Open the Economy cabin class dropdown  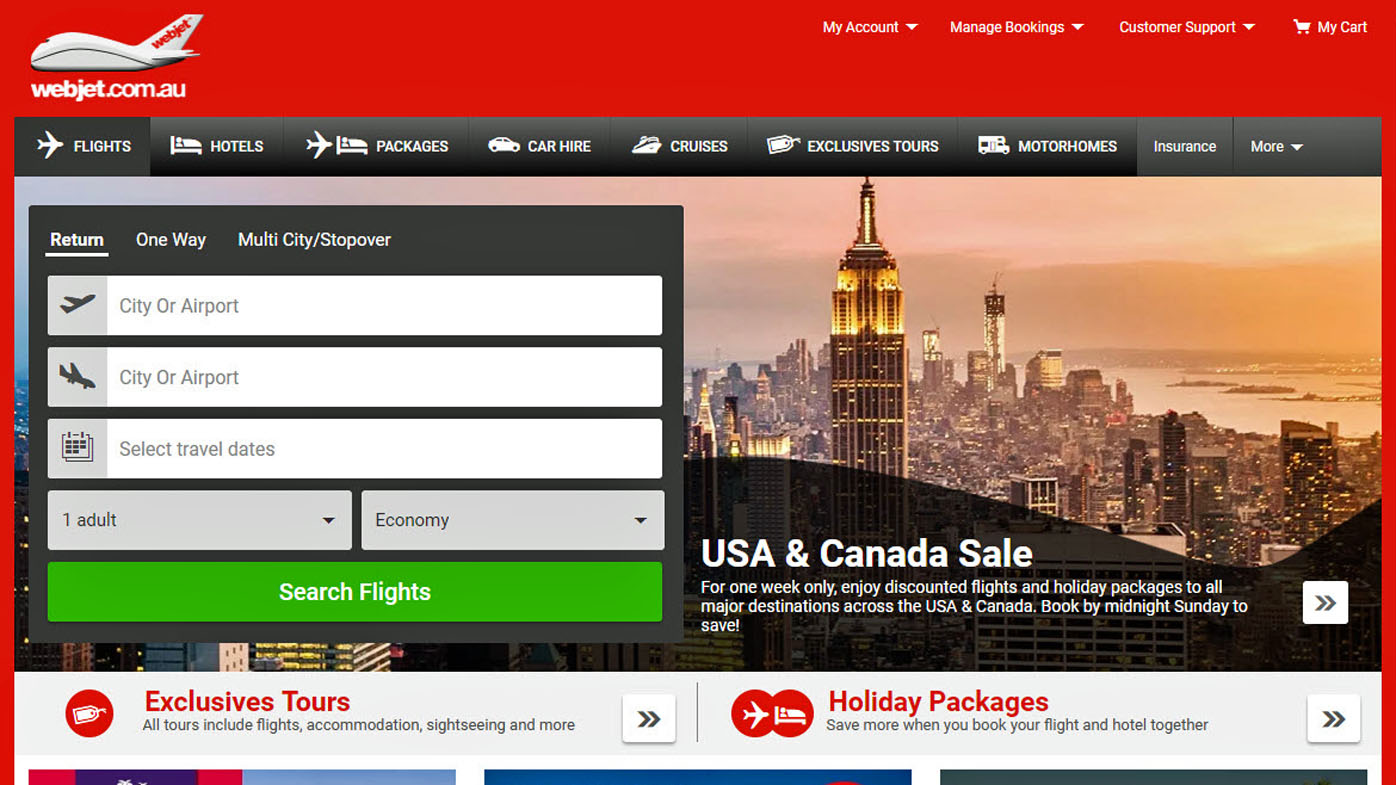[513, 520]
